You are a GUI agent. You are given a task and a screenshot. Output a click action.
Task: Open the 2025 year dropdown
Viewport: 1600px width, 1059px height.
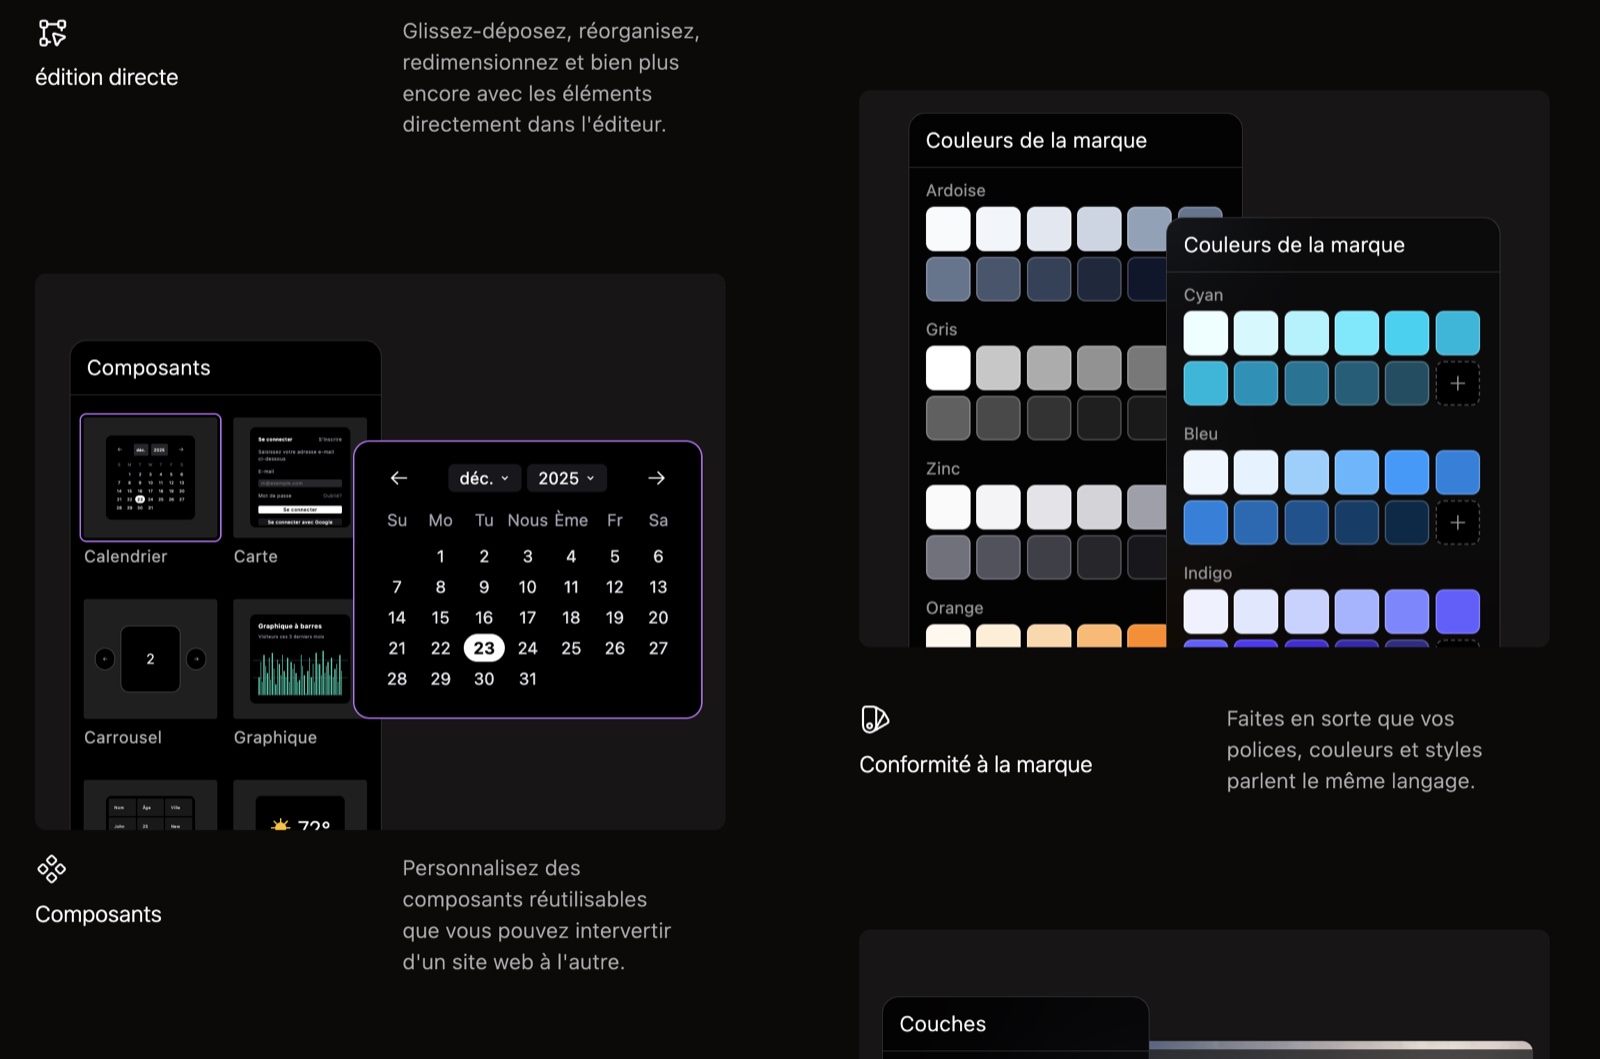(567, 478)
